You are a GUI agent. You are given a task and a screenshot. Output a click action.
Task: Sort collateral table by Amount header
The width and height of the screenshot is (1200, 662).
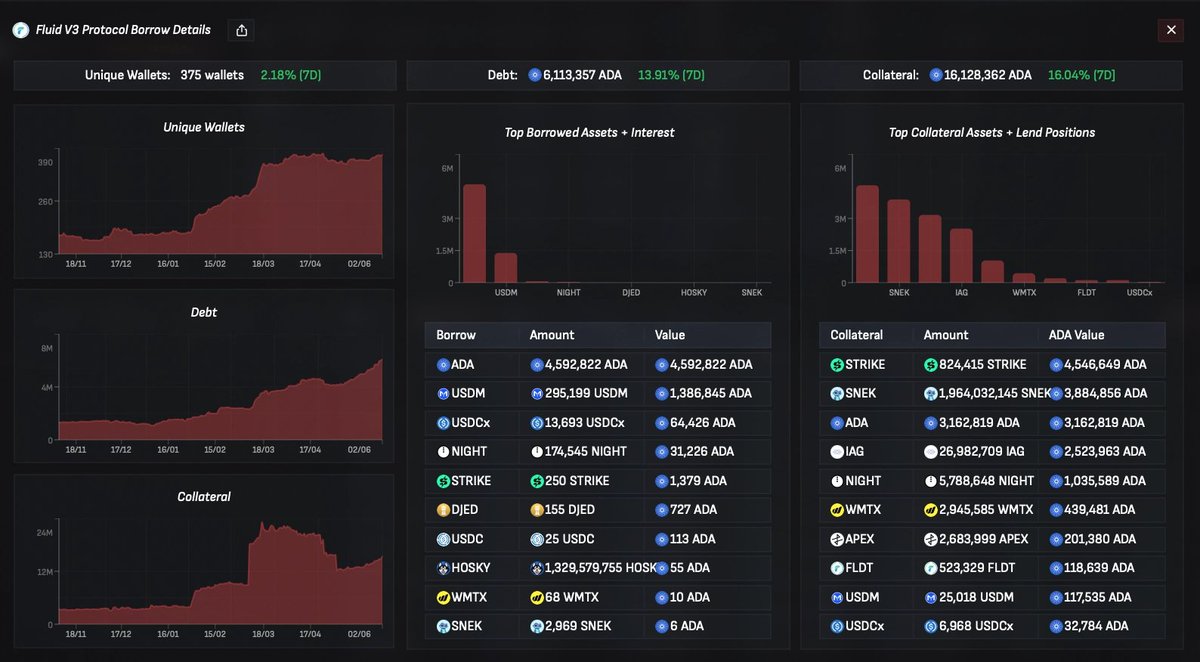[946, 335]
